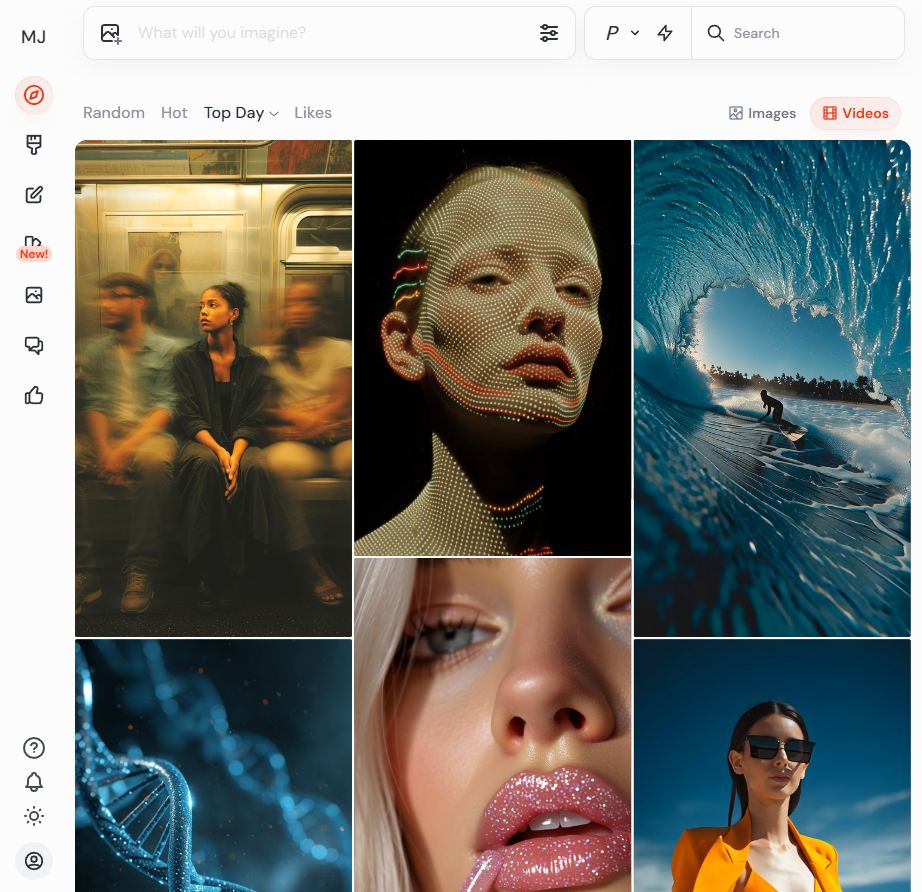Select the Likes tab
This screenshot has height=892, width=922.
click(313, 113)
